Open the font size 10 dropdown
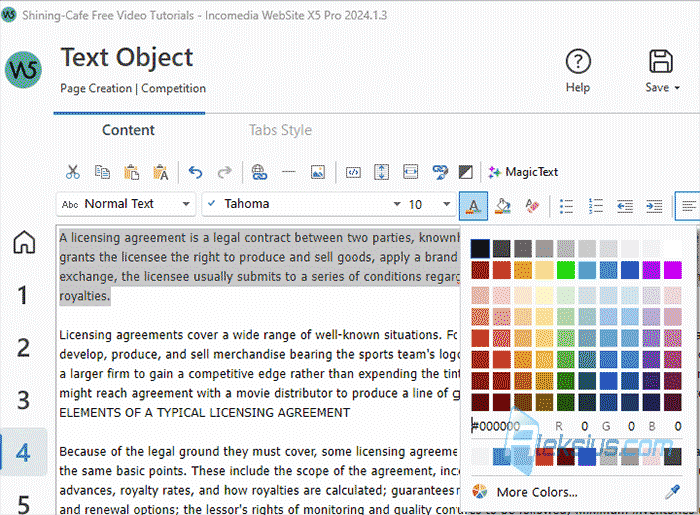700x515 pixels. [x=429, y=204]
